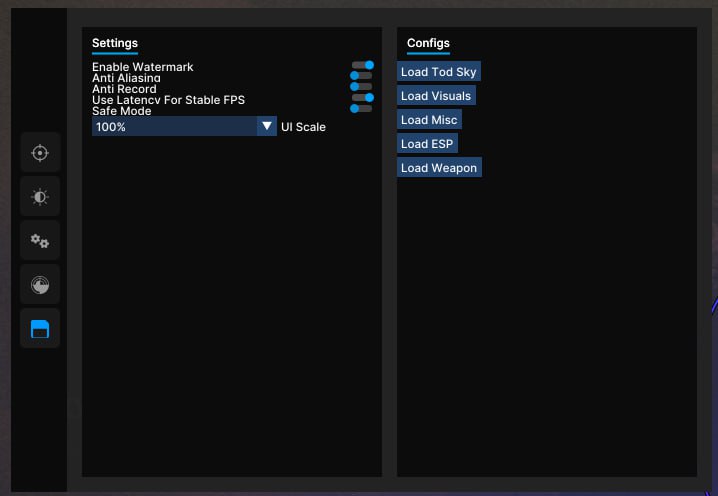Enable the Anti Record toggle
Screen dimensions: 718x496
click(x=361, y=87)
